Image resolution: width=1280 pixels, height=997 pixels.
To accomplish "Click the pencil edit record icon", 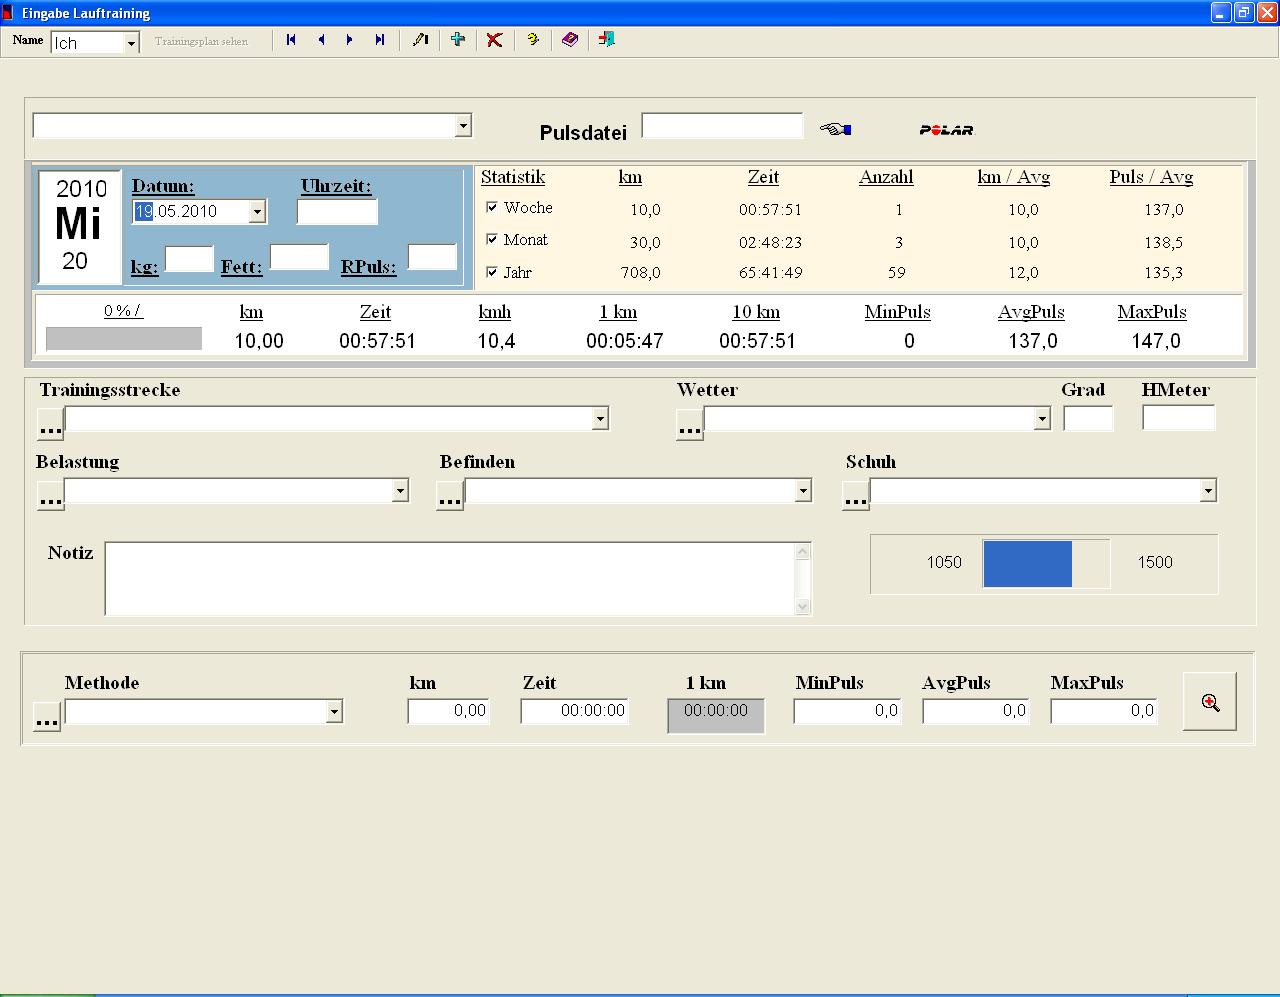I will point(421,40).
